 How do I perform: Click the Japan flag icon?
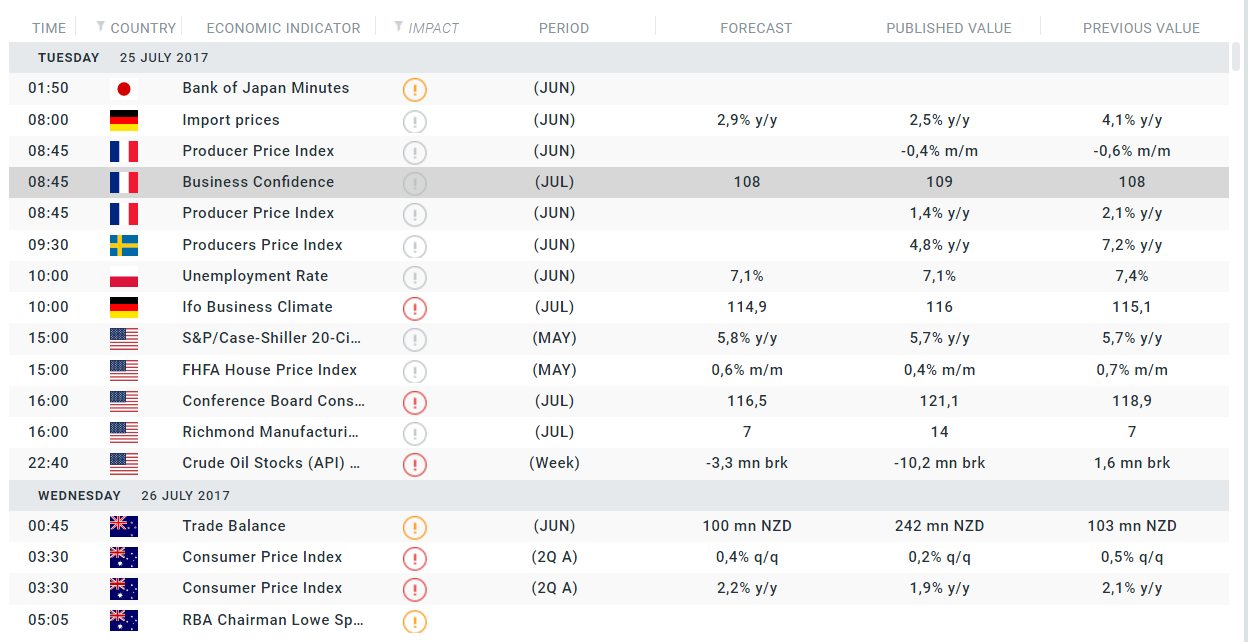(124, 89)
